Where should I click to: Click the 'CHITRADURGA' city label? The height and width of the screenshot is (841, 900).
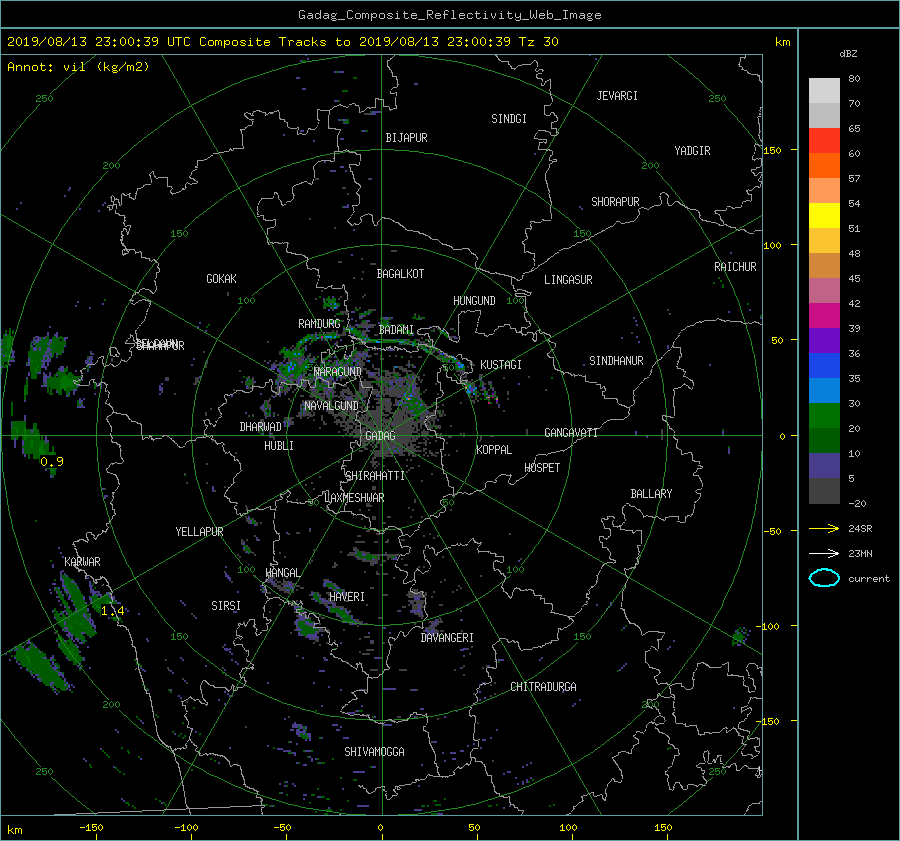click(x=544, y=687)
